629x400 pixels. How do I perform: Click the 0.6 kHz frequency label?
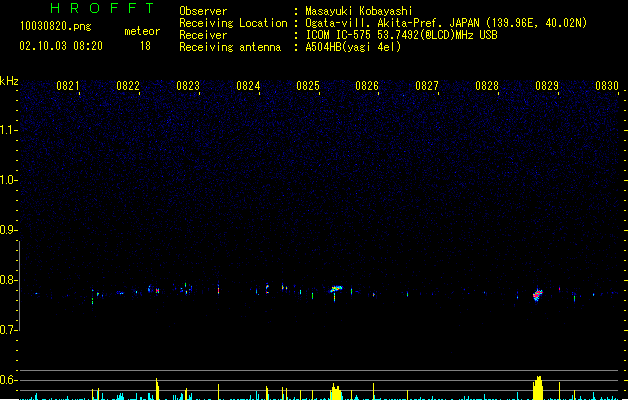[9, 380]
